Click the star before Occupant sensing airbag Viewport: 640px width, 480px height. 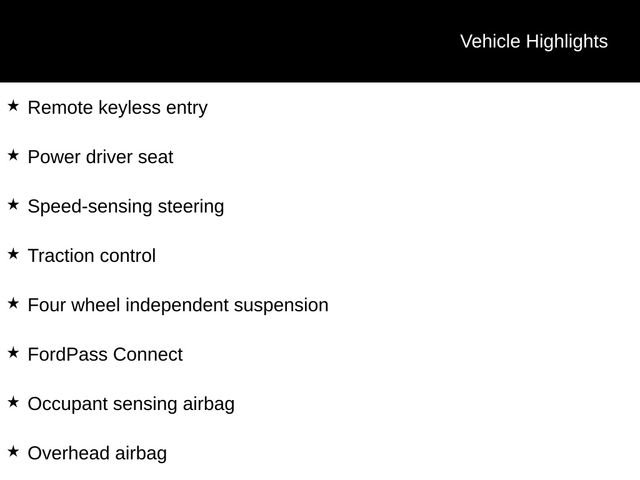[x=13, y=402]
